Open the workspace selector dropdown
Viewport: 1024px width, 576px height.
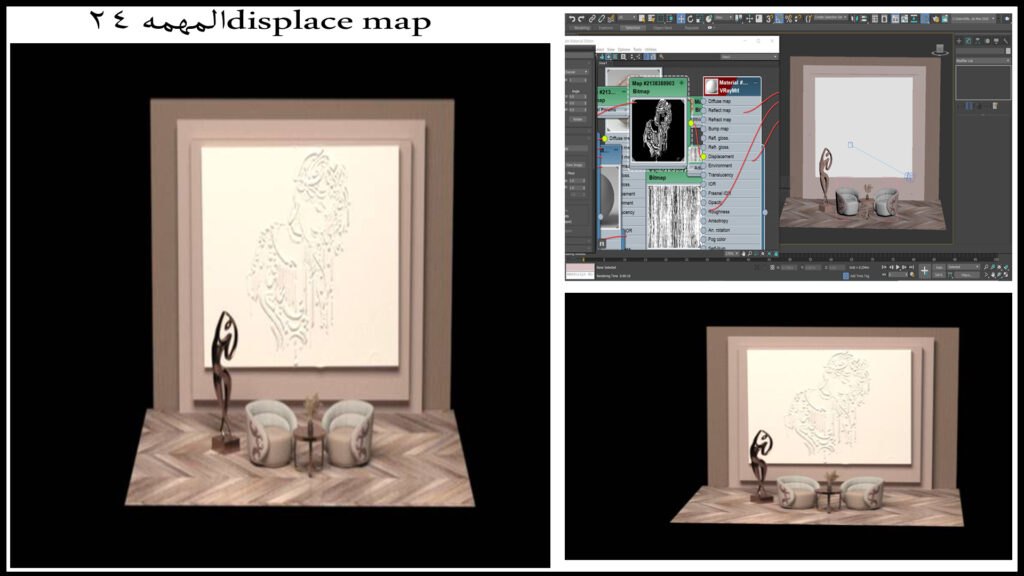click(972, 18)
